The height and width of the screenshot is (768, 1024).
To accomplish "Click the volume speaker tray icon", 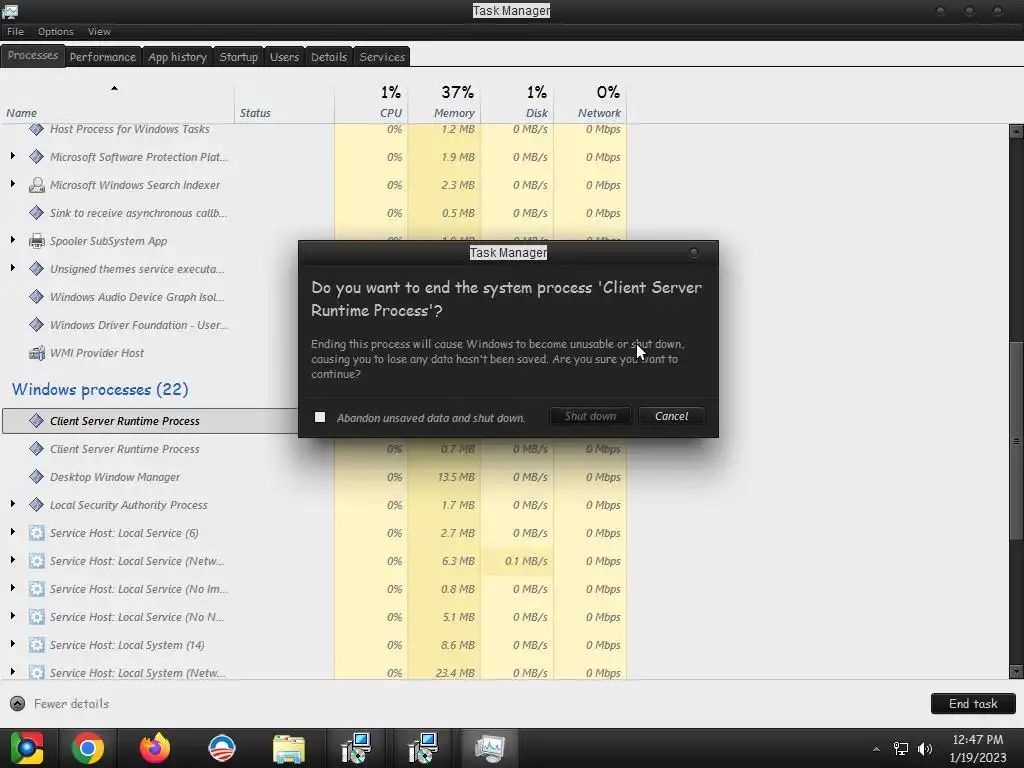I will [925, 748].
